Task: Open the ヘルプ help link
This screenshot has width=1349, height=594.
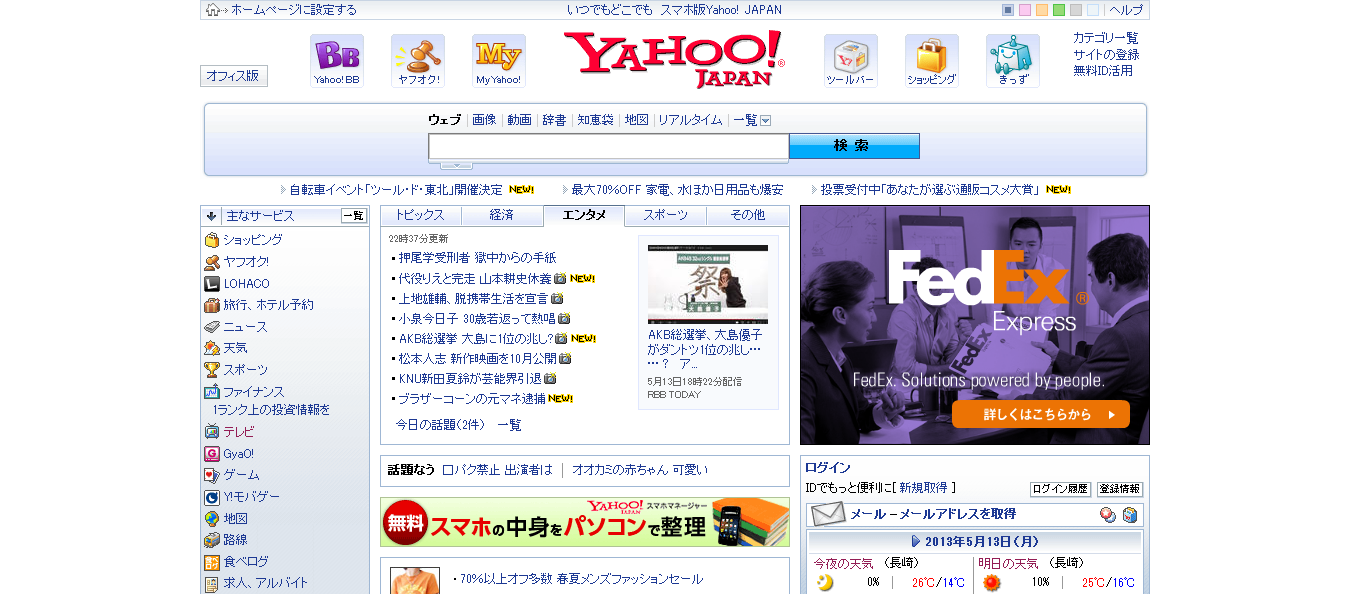Action: coord(1126,10)
